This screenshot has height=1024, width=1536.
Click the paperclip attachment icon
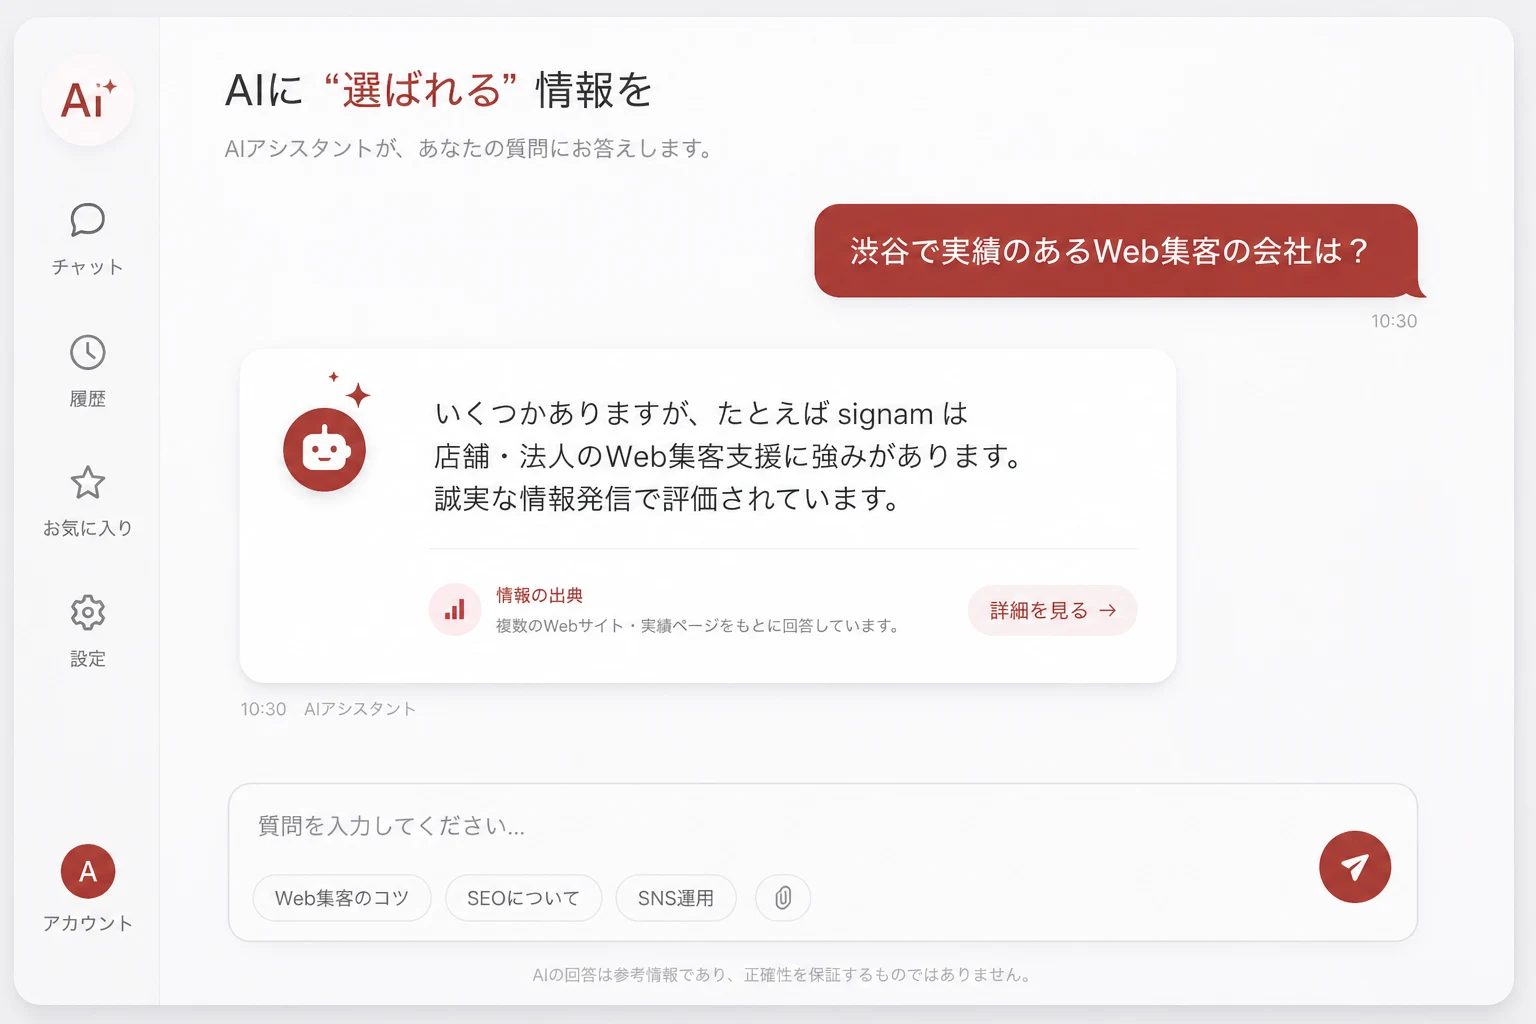point(783,898)
